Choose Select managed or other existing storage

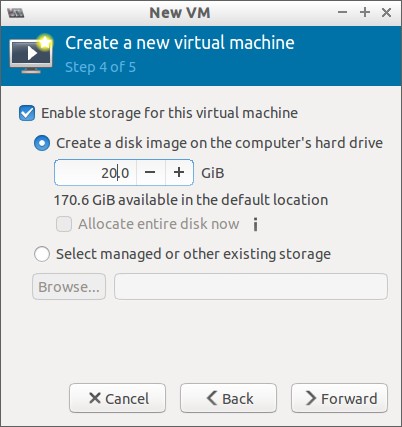point(42,254)
